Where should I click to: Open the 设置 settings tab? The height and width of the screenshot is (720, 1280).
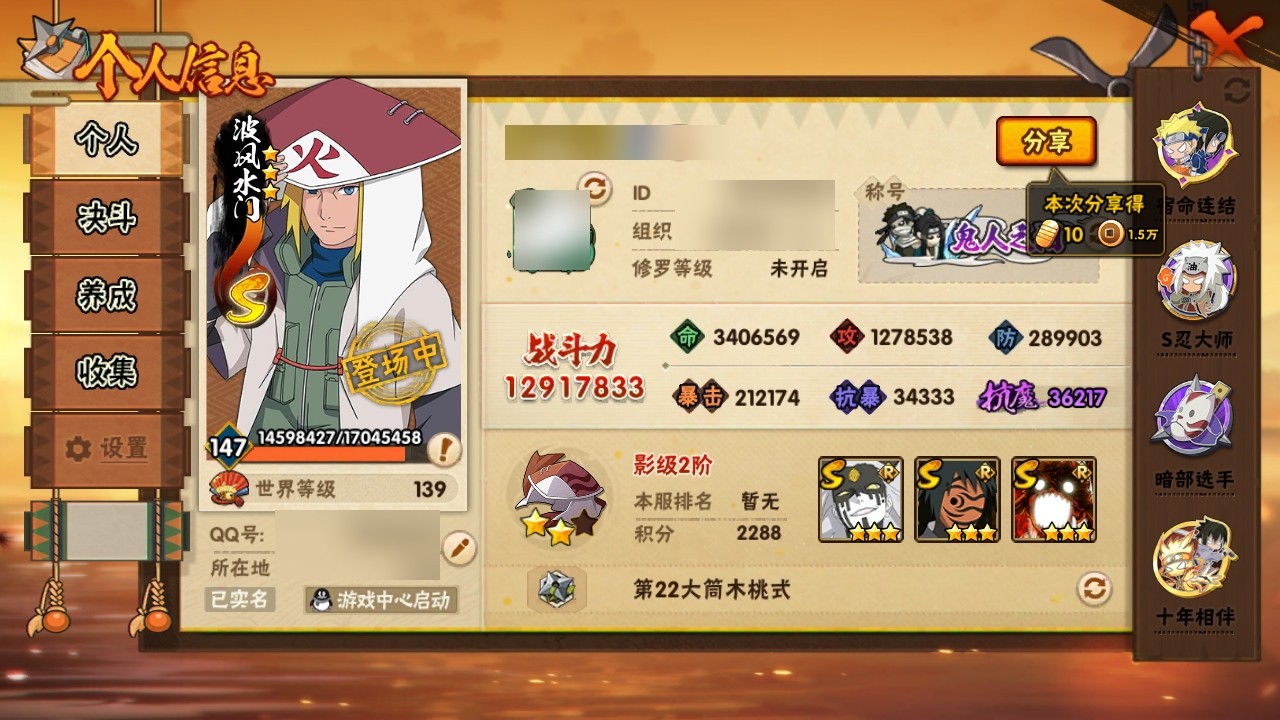pos(107,449)
